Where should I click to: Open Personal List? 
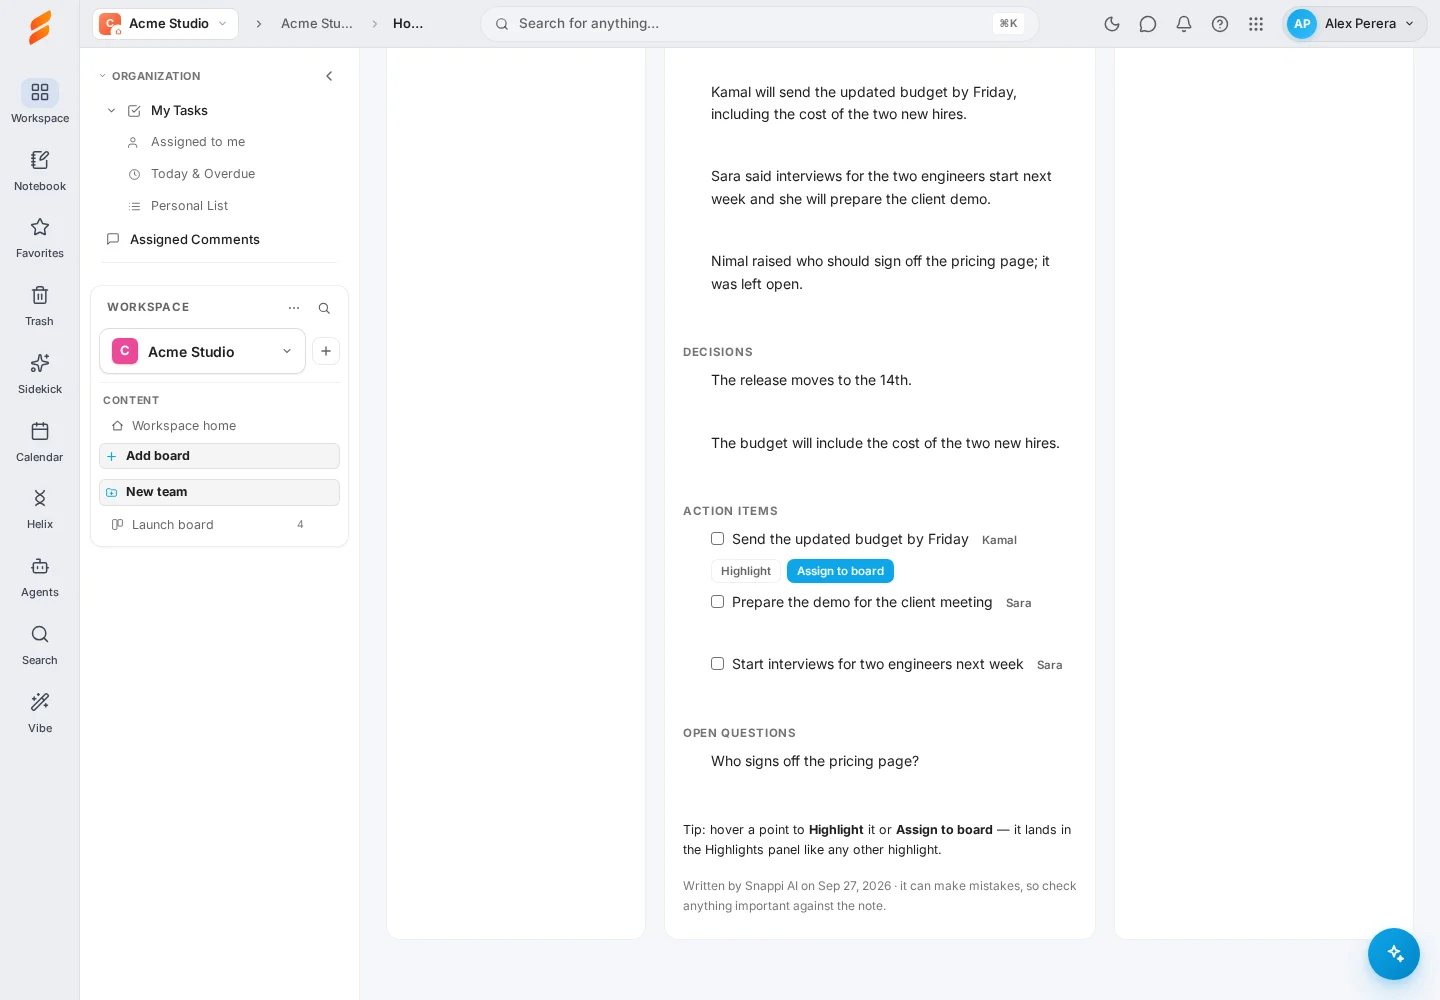tap(190, 206)
